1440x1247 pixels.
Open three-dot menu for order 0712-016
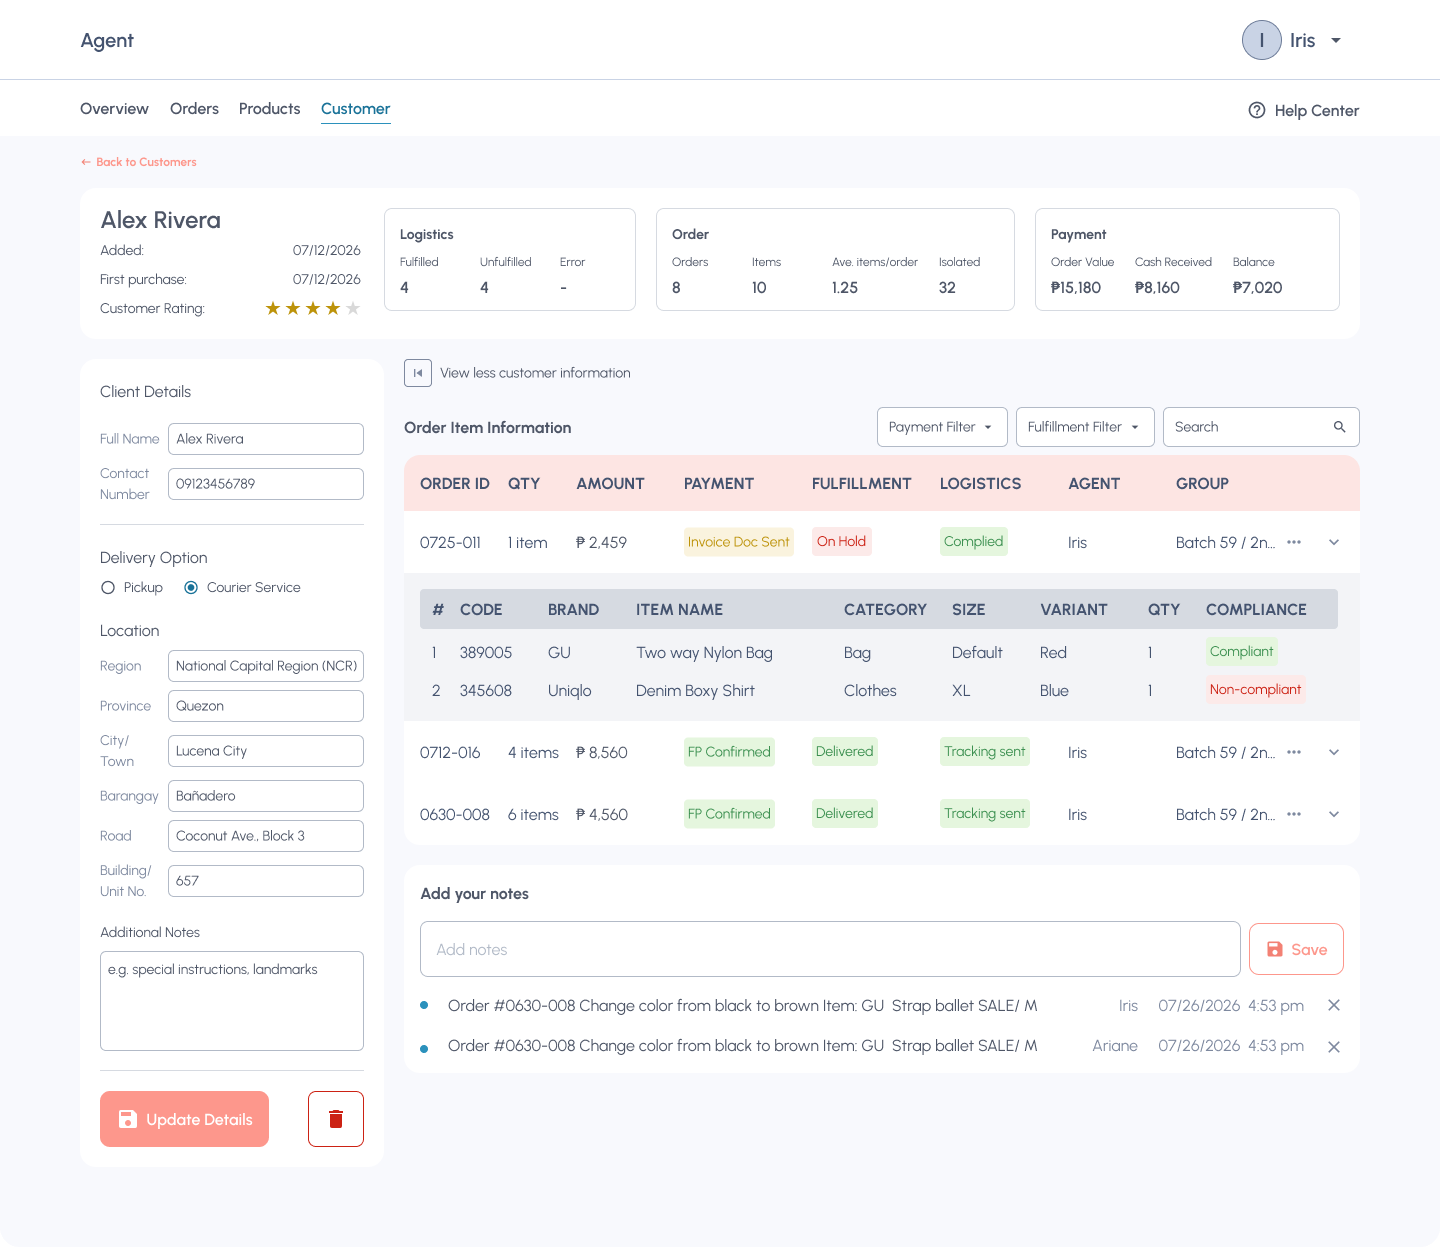coord(1294,752)
